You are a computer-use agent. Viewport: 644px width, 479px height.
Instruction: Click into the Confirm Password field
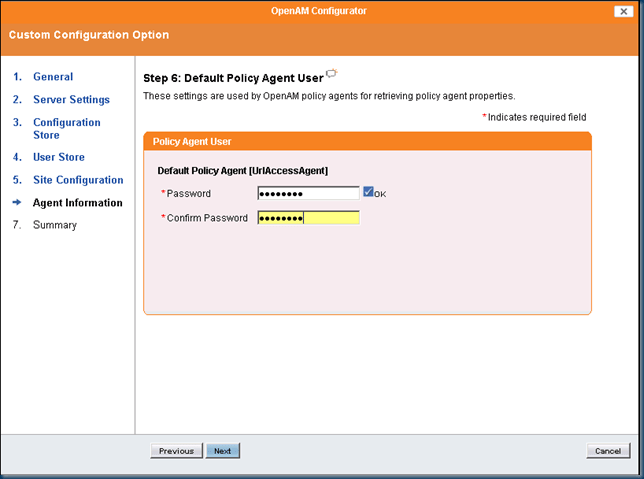click(x=308, y=217)
